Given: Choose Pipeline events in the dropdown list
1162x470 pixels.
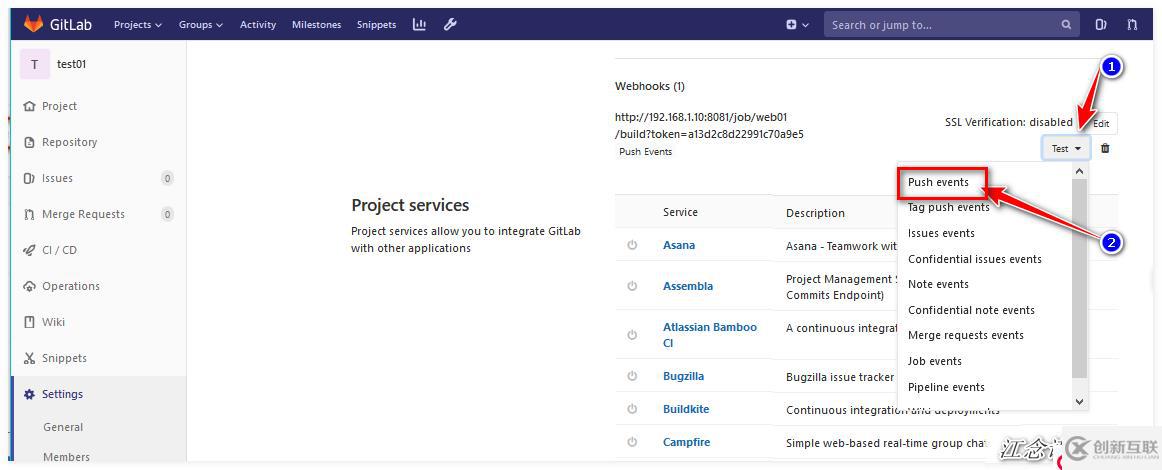Looking at the screenshot, I should [x=946, y=387].
